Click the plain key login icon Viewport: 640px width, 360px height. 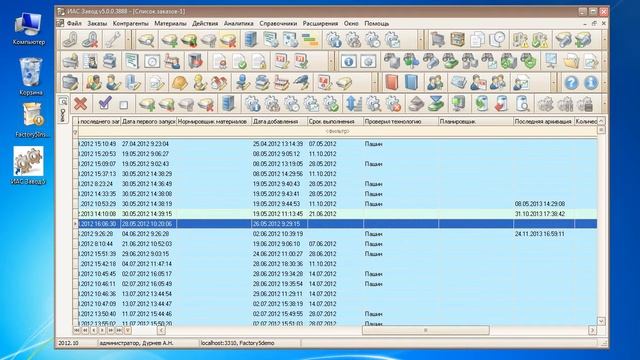click(71, 40)
